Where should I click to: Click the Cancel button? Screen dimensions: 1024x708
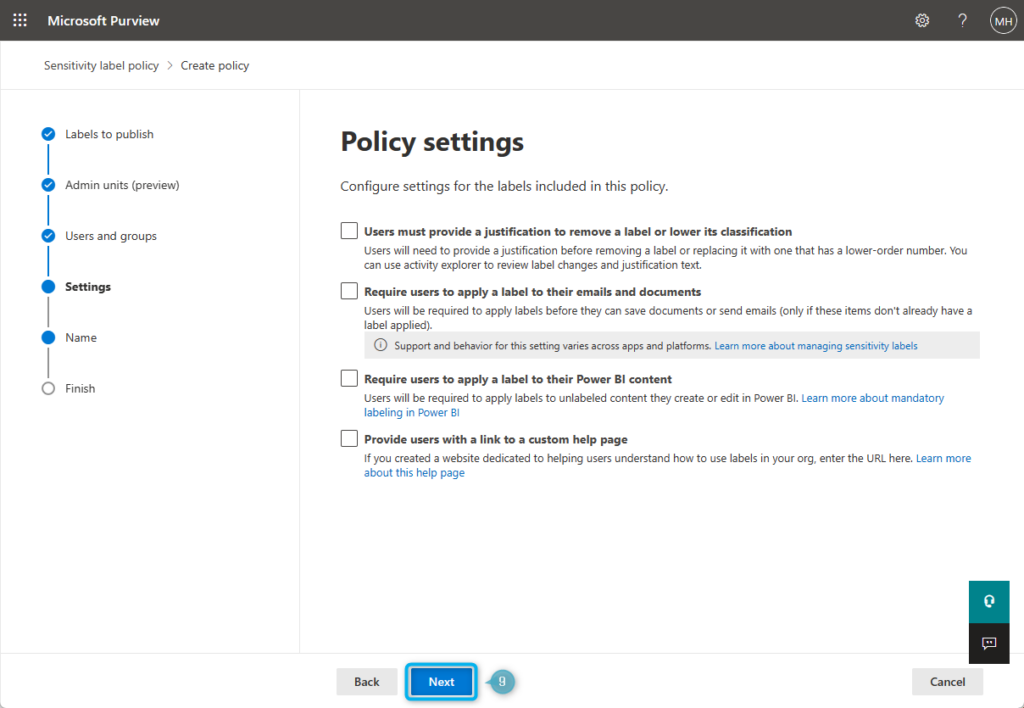pos(946,681)
